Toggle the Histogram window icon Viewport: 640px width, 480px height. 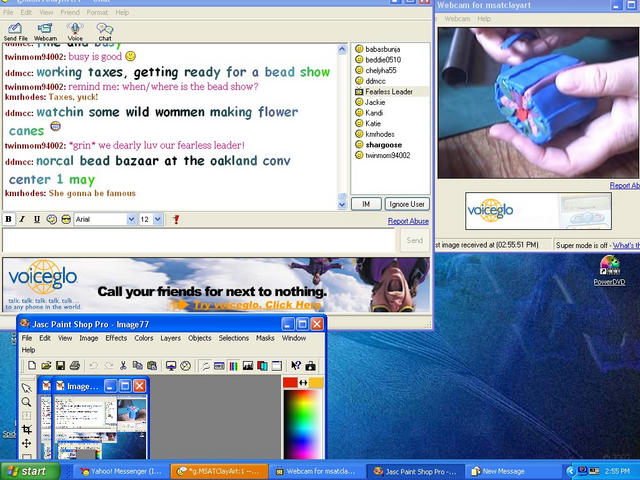point(248,366)
